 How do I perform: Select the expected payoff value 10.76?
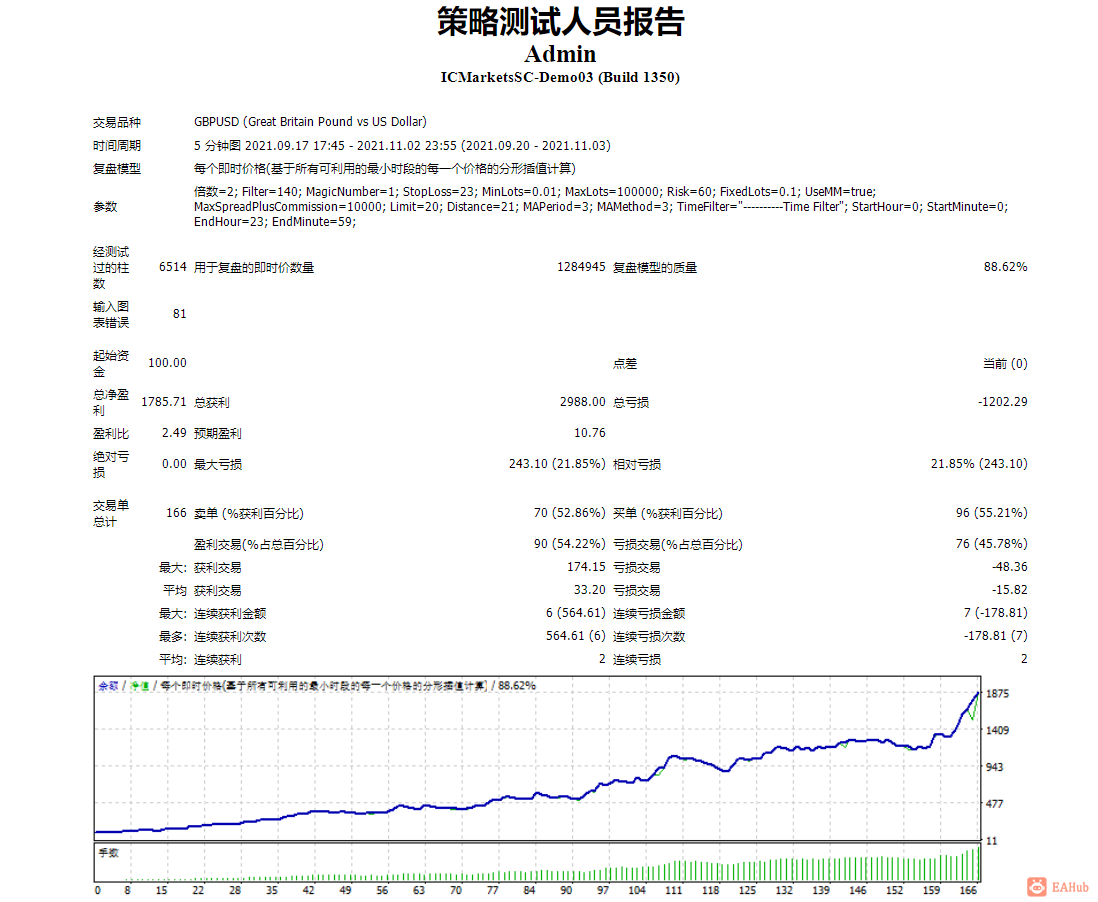(590, 433)
